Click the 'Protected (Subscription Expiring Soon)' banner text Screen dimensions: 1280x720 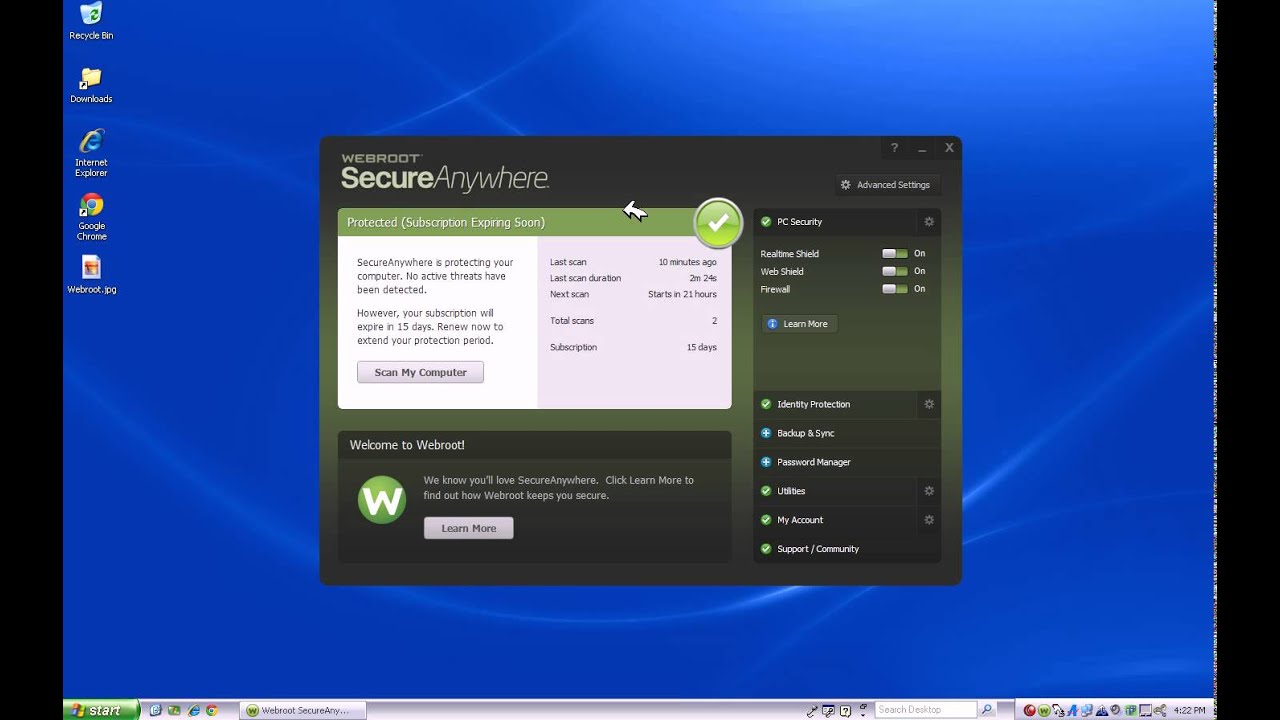pyautogui.click(x=446, y=223)
